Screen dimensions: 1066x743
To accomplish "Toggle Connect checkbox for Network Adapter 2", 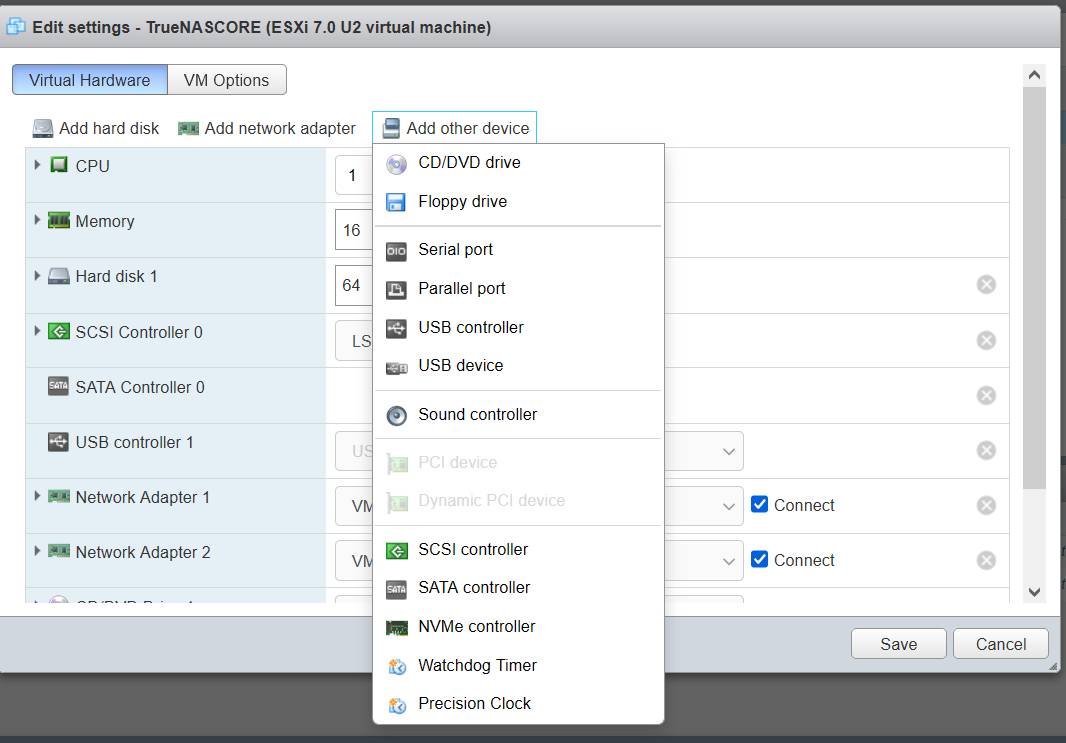I will click(x=760, y=559).
